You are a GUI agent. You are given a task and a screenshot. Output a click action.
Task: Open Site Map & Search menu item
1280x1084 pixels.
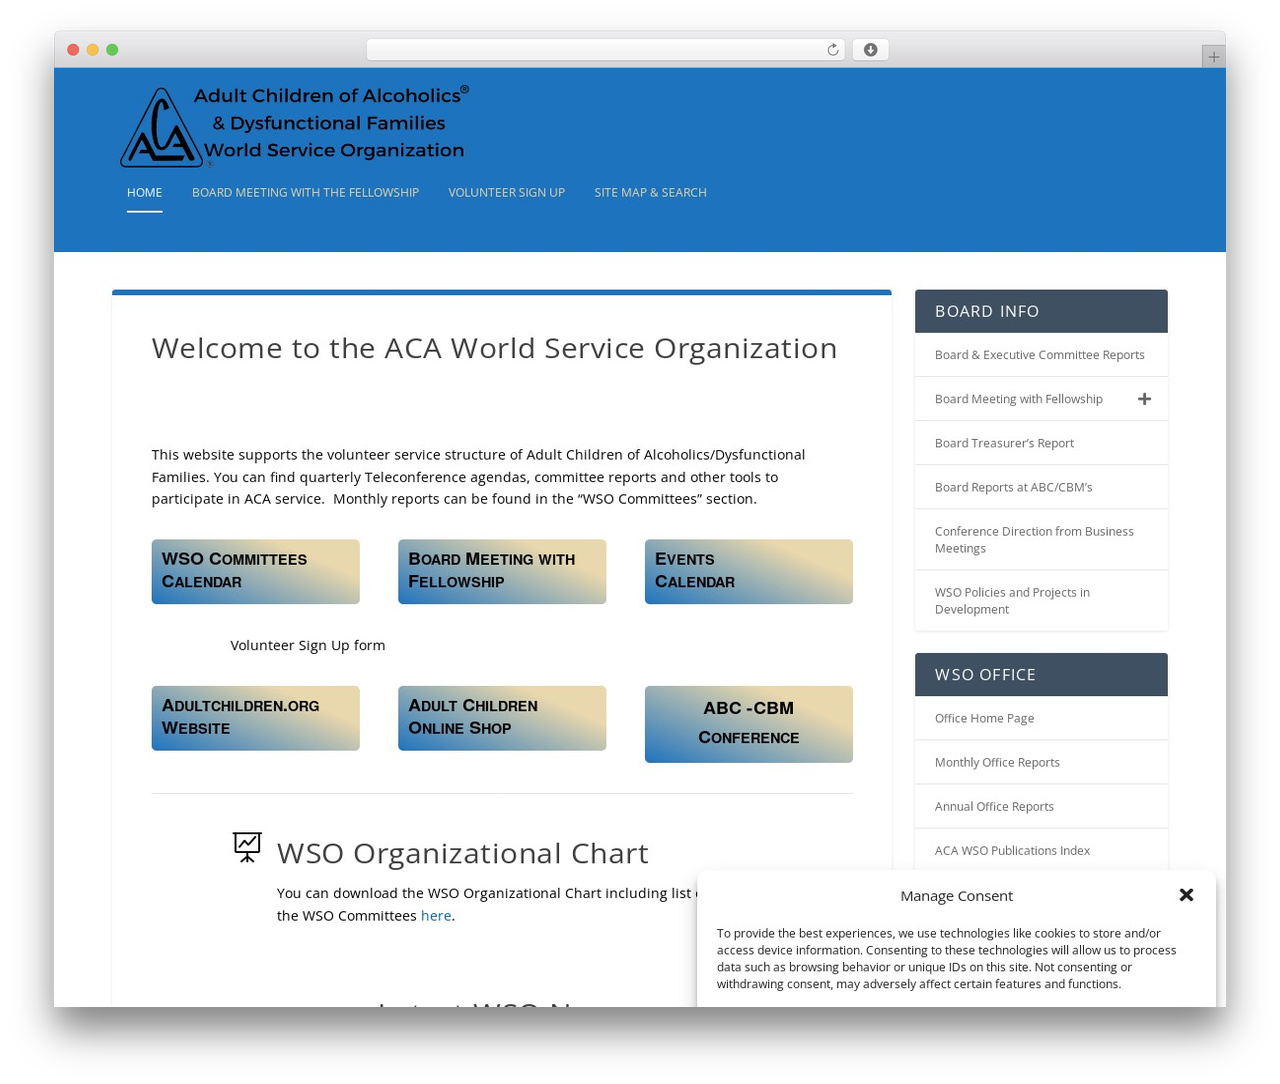point(650,192)
